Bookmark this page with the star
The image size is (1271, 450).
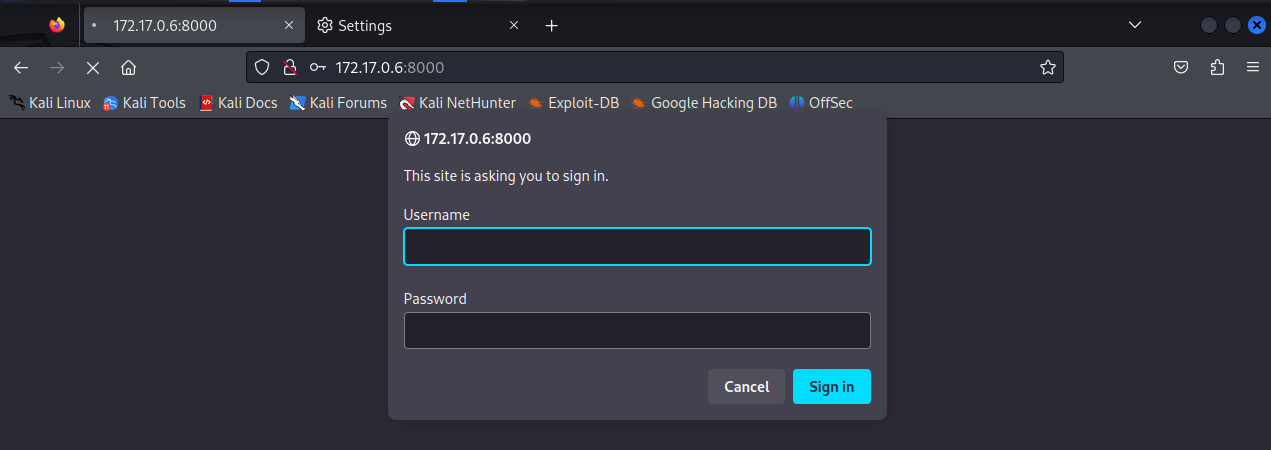[x=1047, y=68]
